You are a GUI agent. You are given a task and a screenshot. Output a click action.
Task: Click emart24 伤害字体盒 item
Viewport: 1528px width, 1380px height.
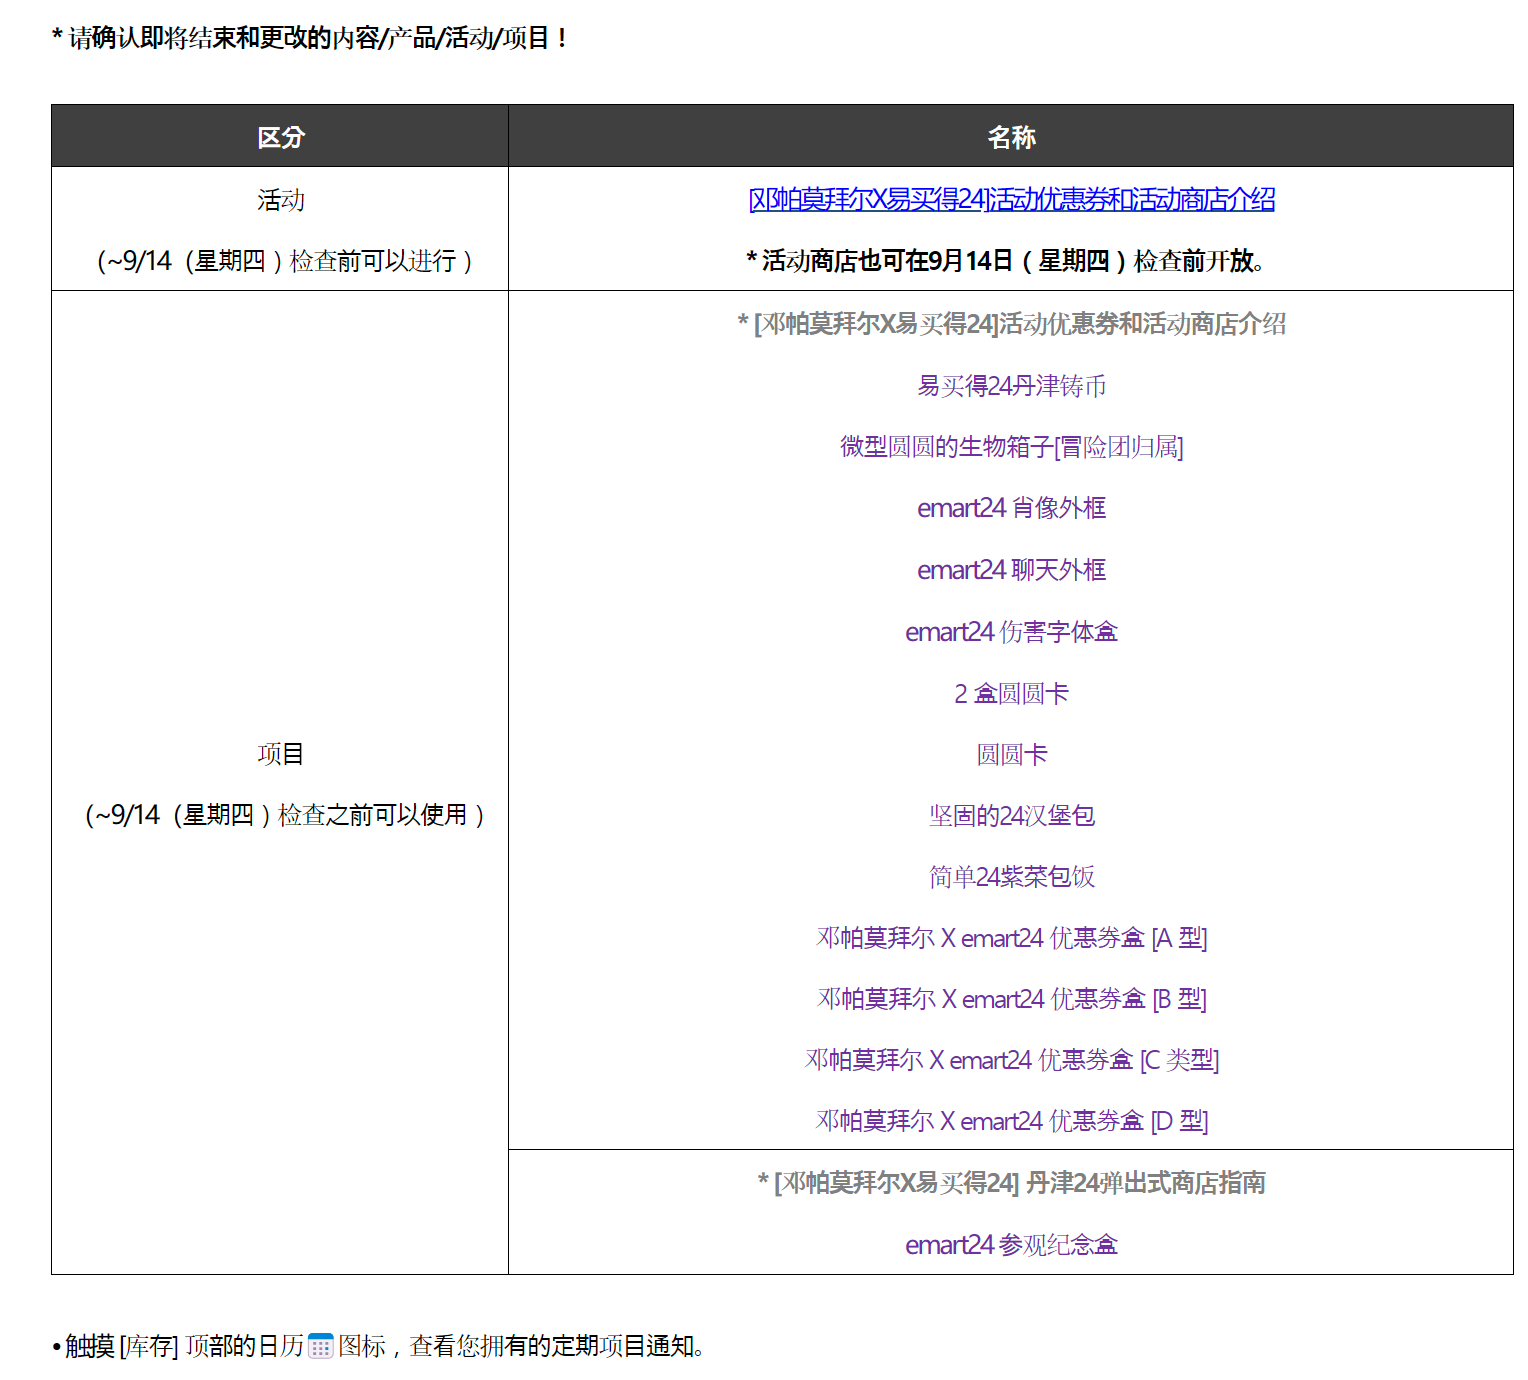[1011, 632]
